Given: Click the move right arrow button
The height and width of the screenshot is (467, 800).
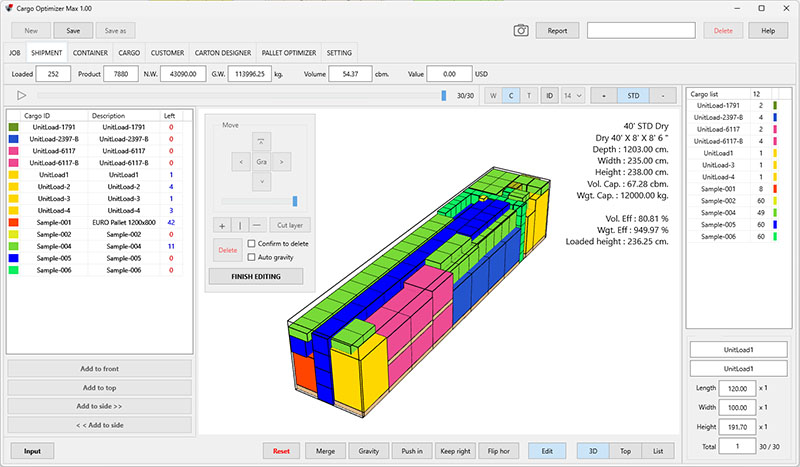Looking at the screenshot, I should coord(282,162).
